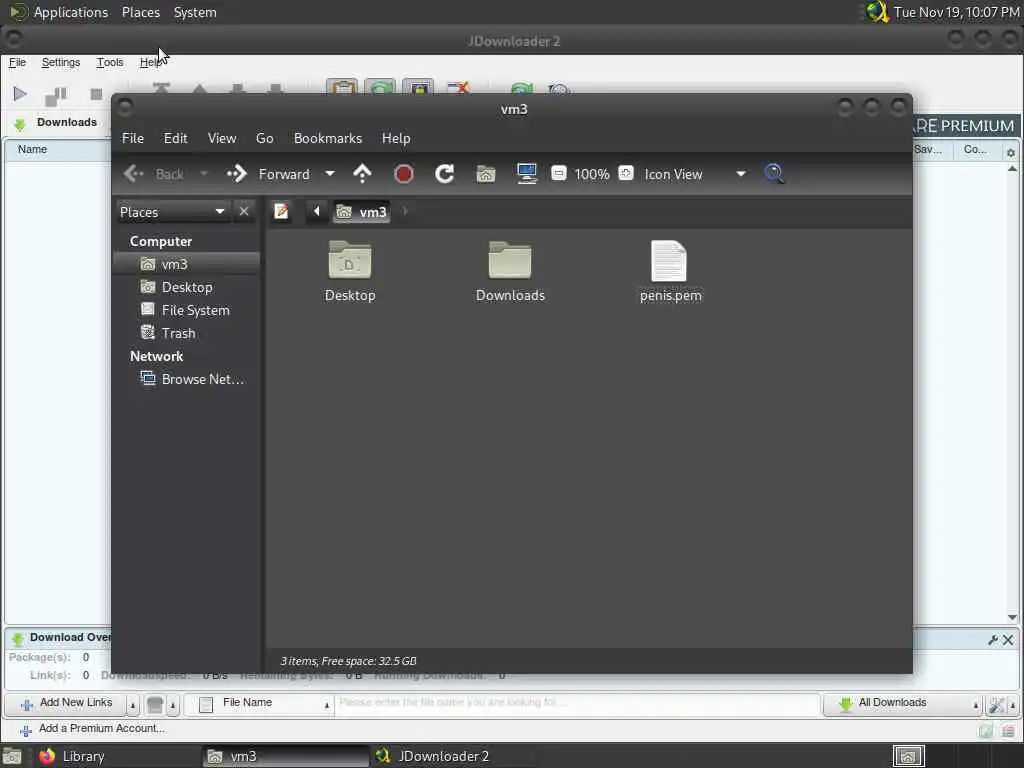Click the Back arrow in file manager
The width and height of the screenshot is (1024, 768).
coord(134,174)
